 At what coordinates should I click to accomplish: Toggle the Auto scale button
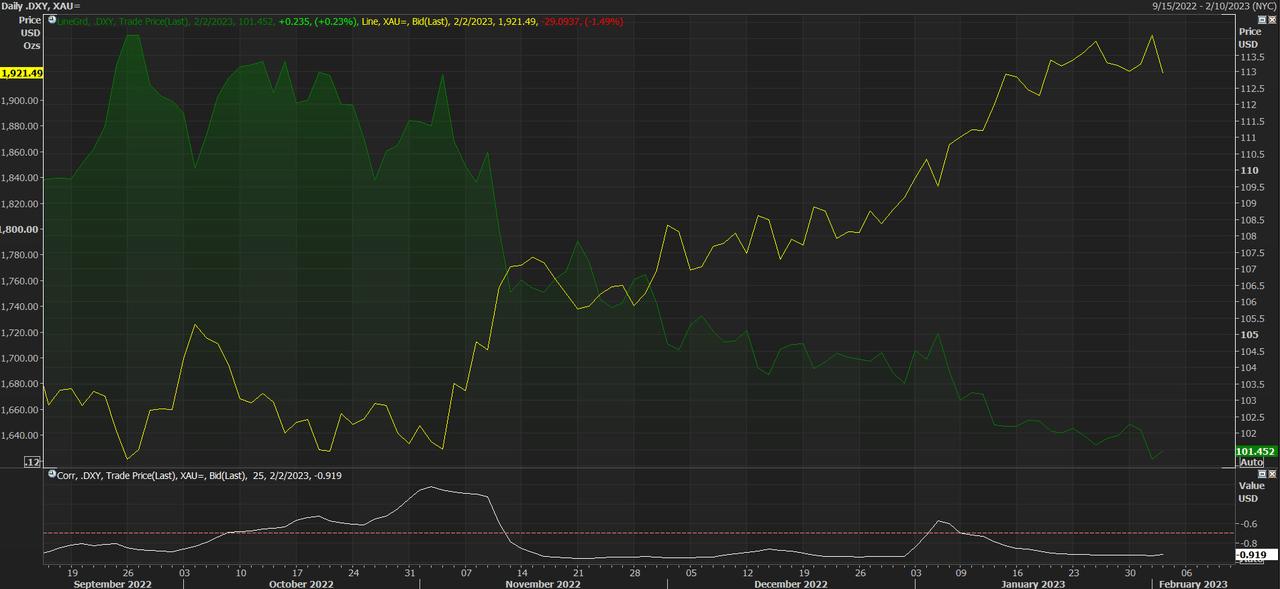click(1251, 463)
